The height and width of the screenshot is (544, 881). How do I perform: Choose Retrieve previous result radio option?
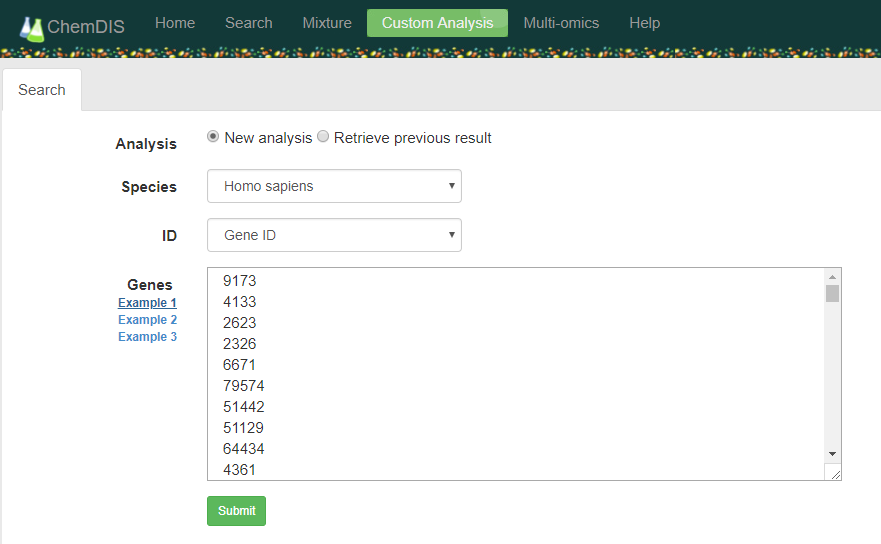(323, 137)
